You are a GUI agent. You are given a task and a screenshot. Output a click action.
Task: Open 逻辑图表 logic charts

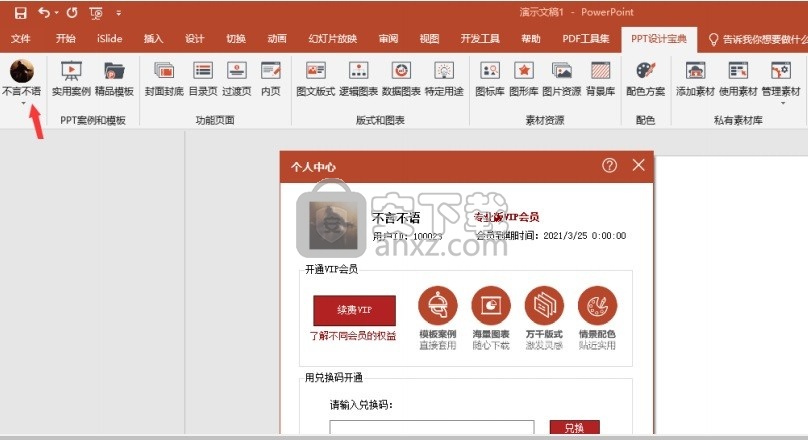pyautogui.click(x=359, y=79)
